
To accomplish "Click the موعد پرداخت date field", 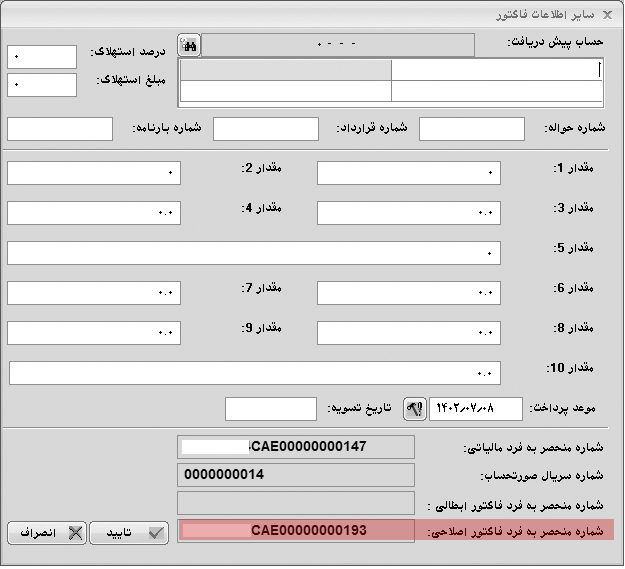I will (476, 408).
